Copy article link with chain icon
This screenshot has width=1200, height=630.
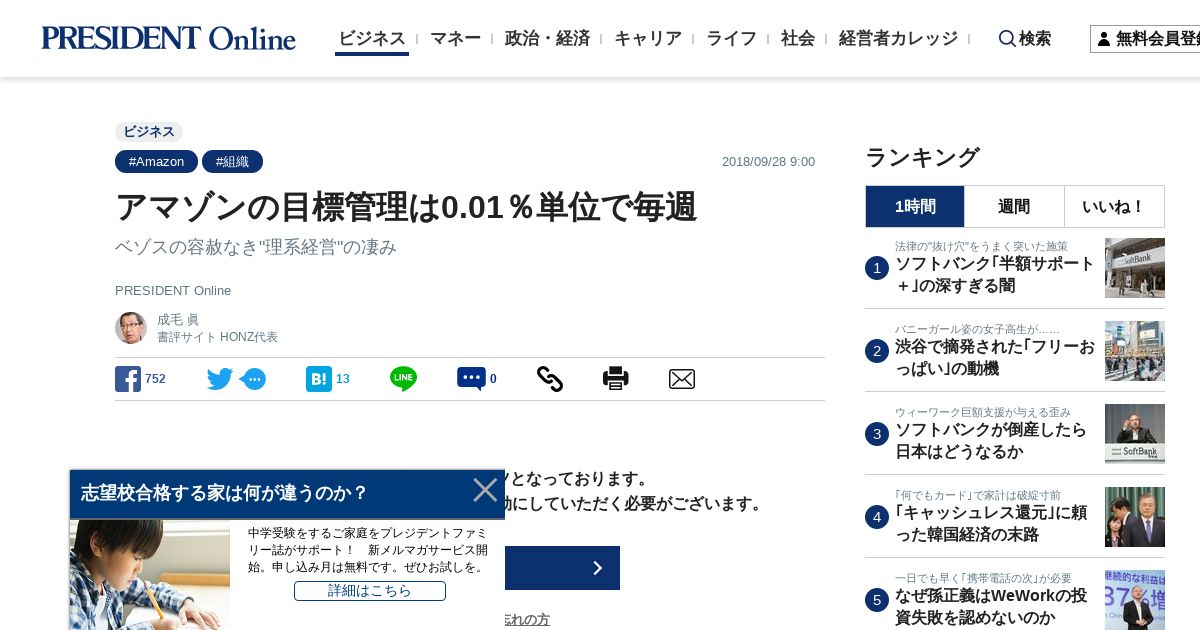tap(550, 379)
